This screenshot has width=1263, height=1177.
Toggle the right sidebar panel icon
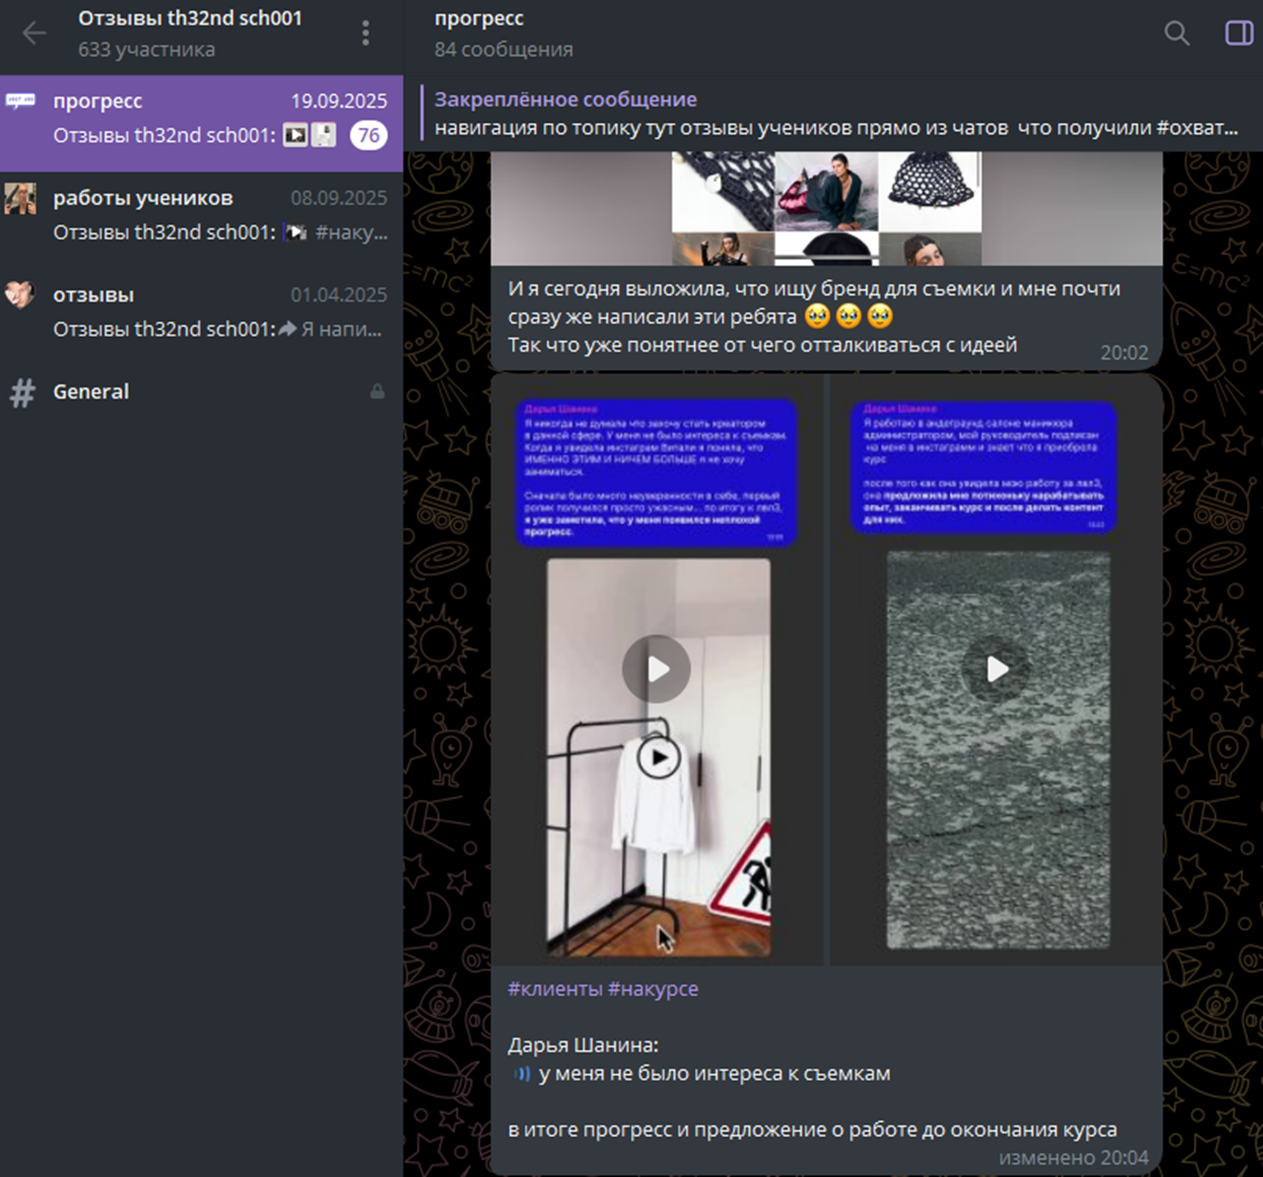(1238, 33)
